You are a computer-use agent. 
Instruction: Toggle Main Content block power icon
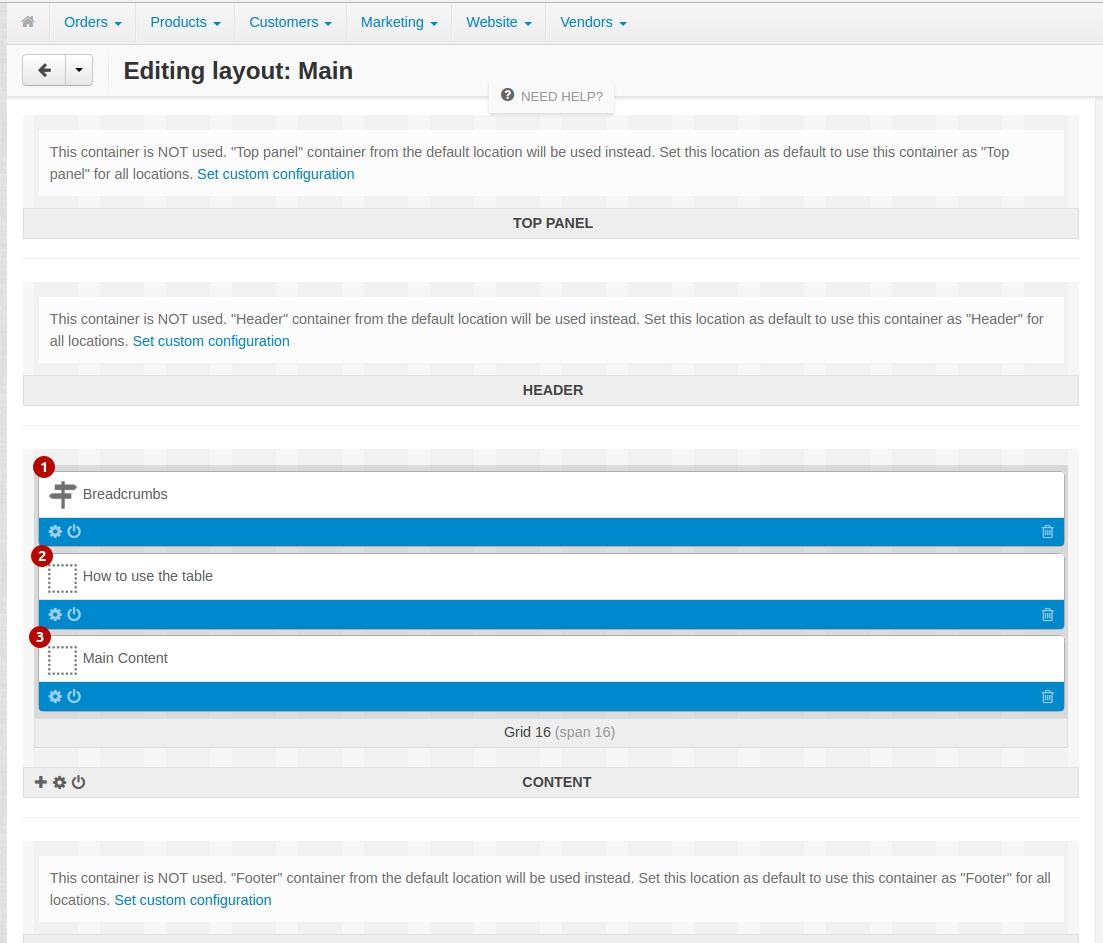[x=74, y=696]
